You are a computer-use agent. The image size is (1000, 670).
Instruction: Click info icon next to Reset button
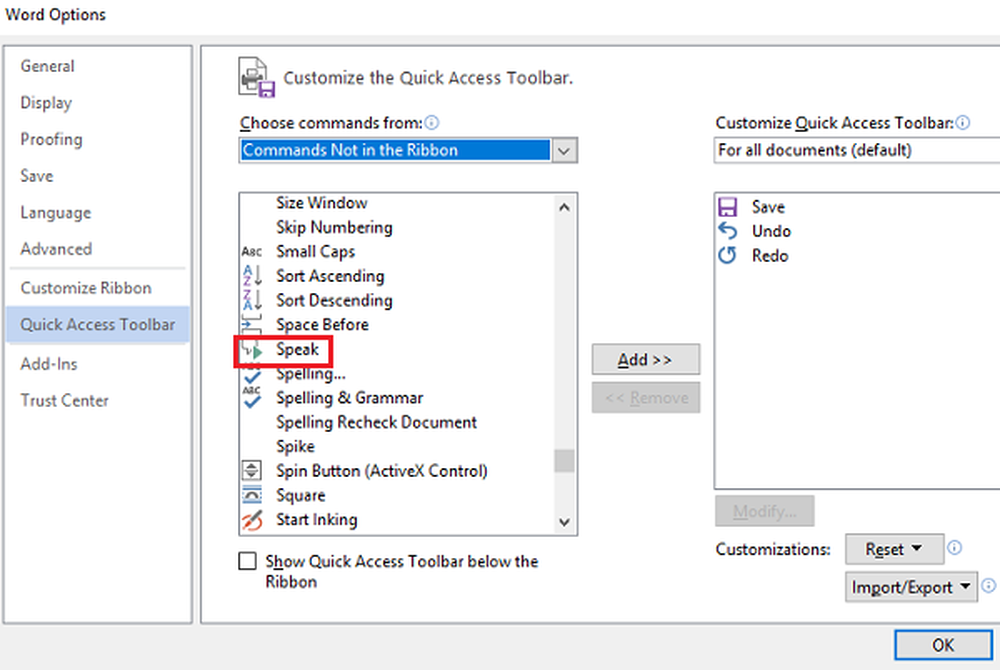pos(954,548)
